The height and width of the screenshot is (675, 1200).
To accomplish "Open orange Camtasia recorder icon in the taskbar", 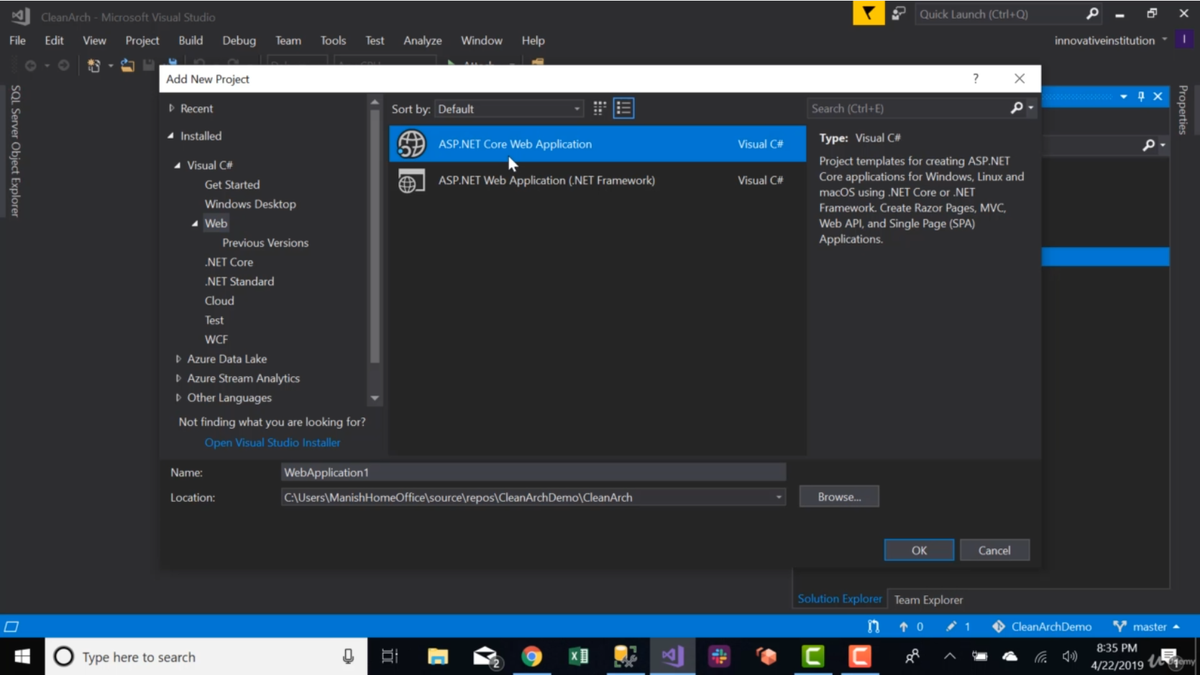I will [860, 657].
